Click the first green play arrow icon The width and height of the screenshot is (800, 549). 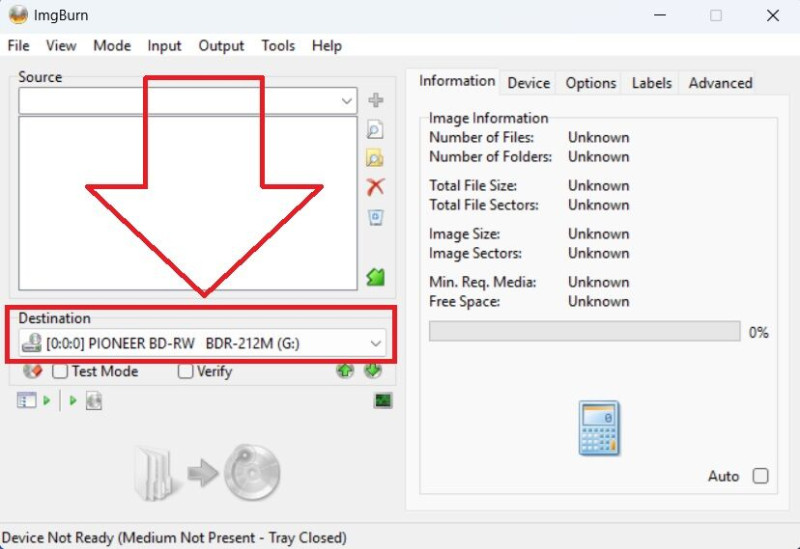click(47, 401)
